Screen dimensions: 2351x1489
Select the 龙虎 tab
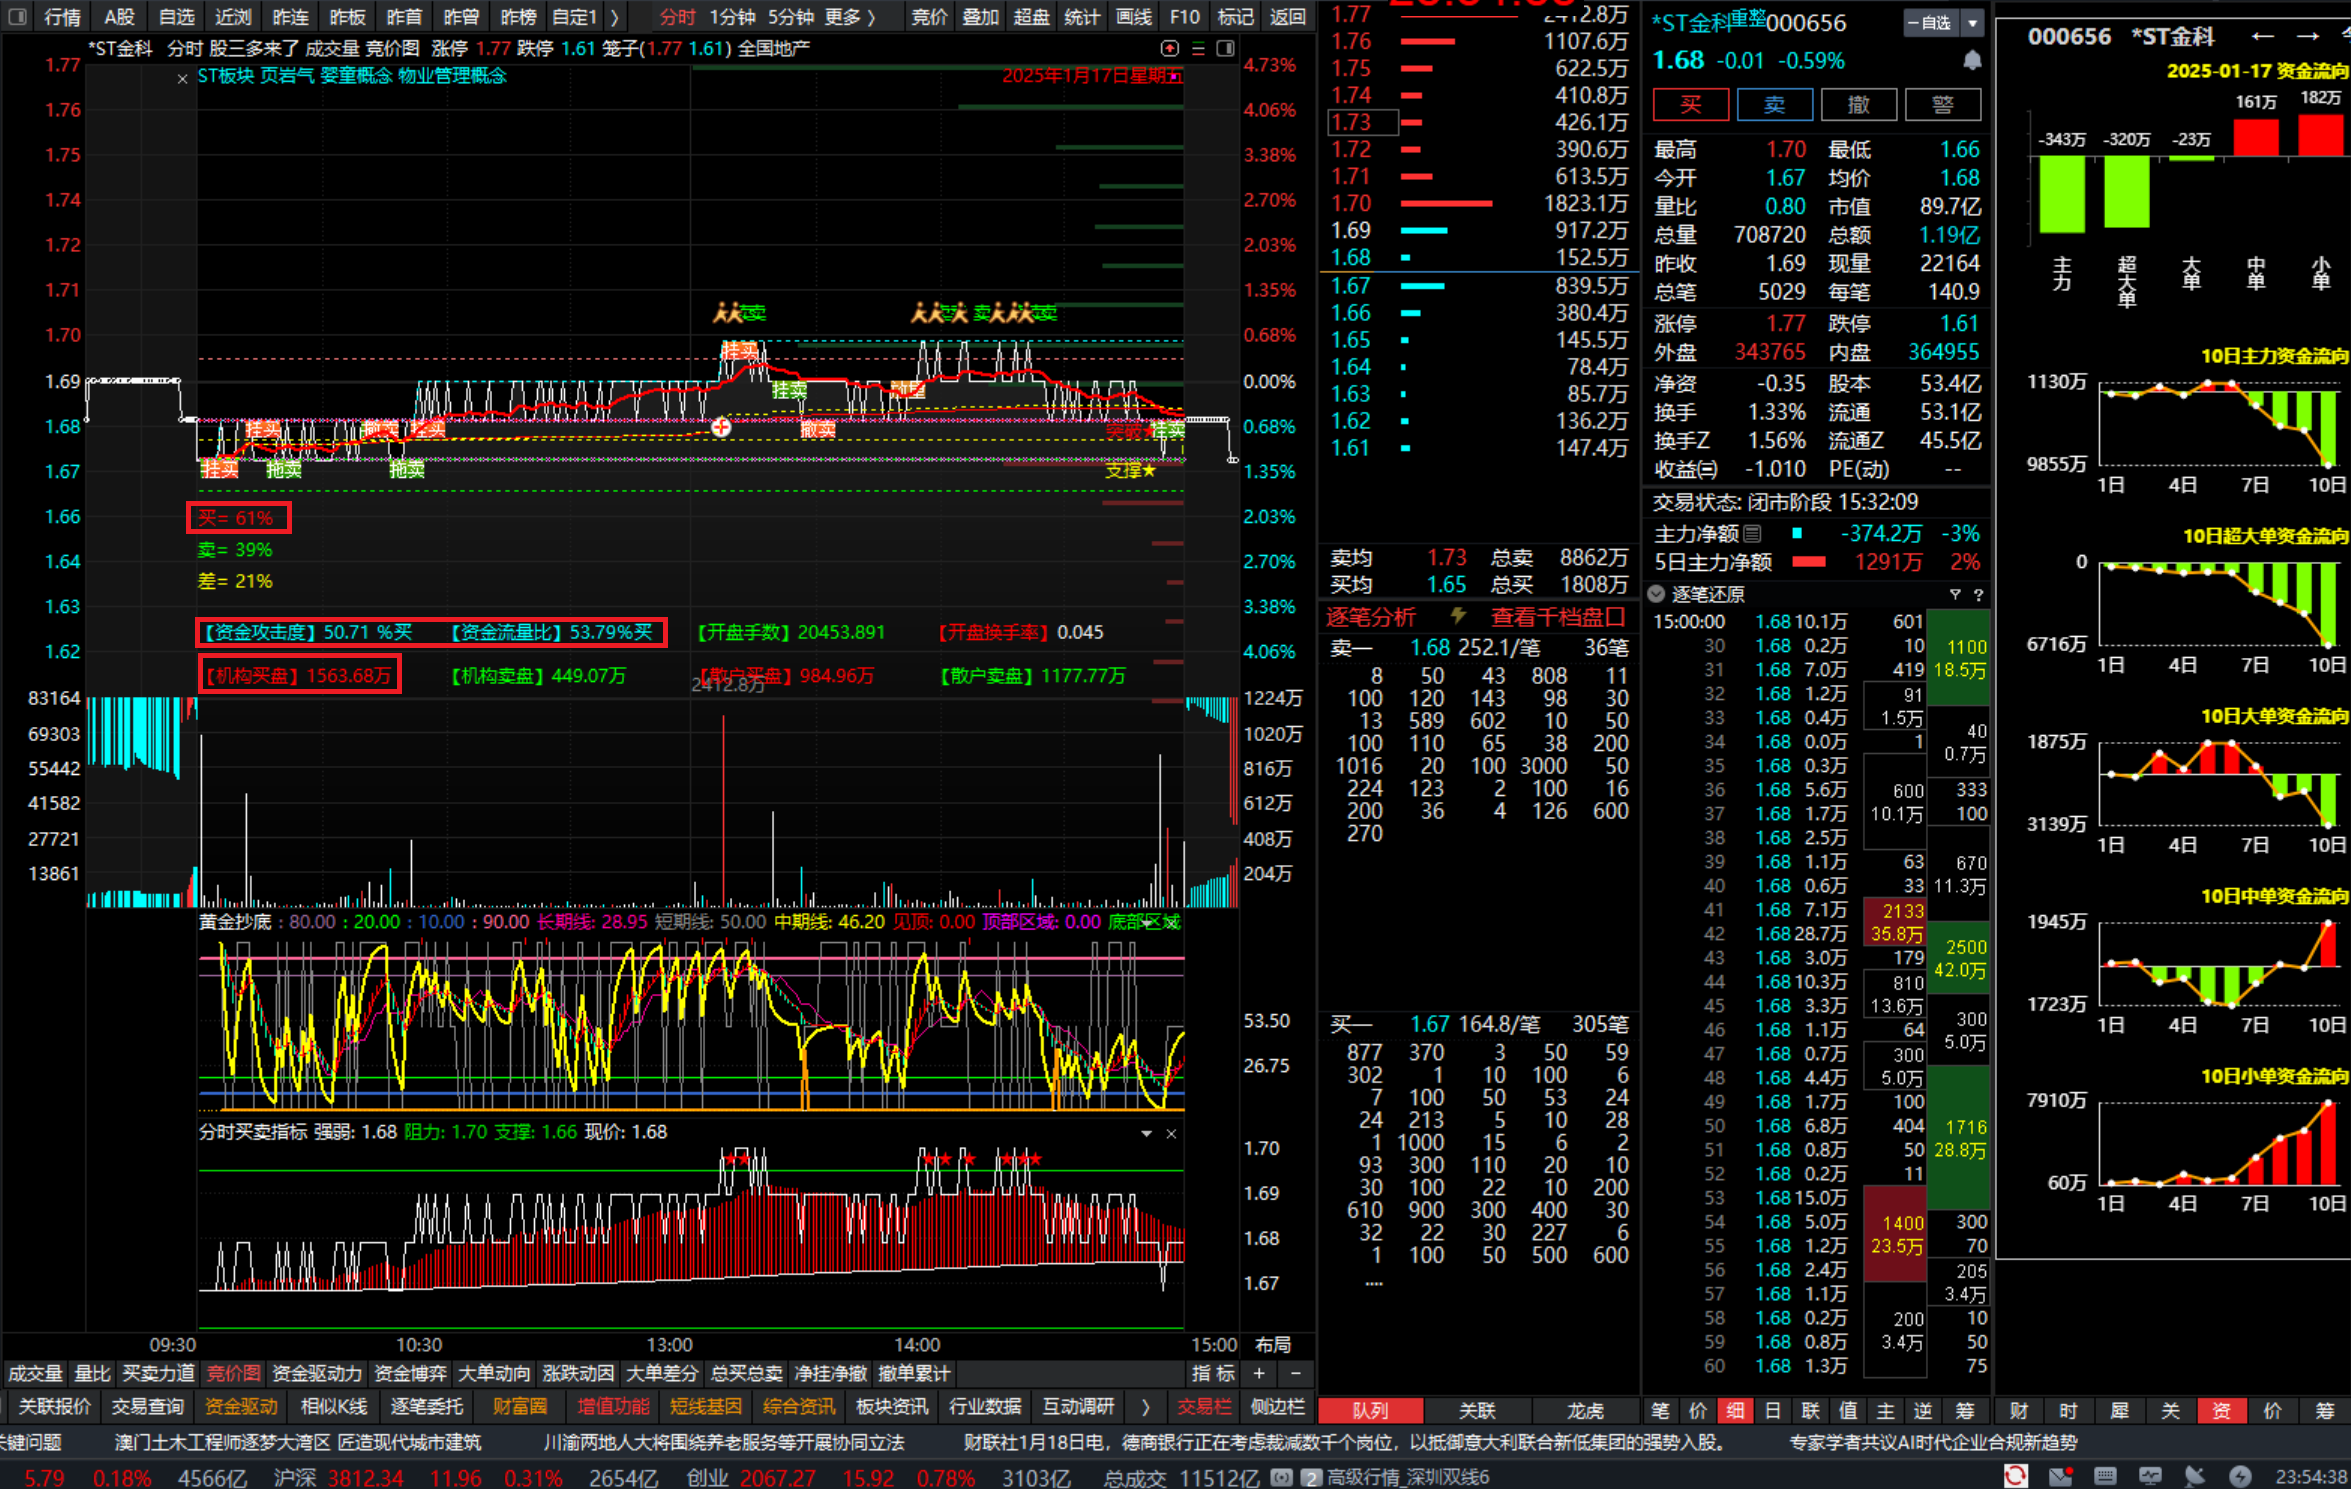pos(1585,1411)
